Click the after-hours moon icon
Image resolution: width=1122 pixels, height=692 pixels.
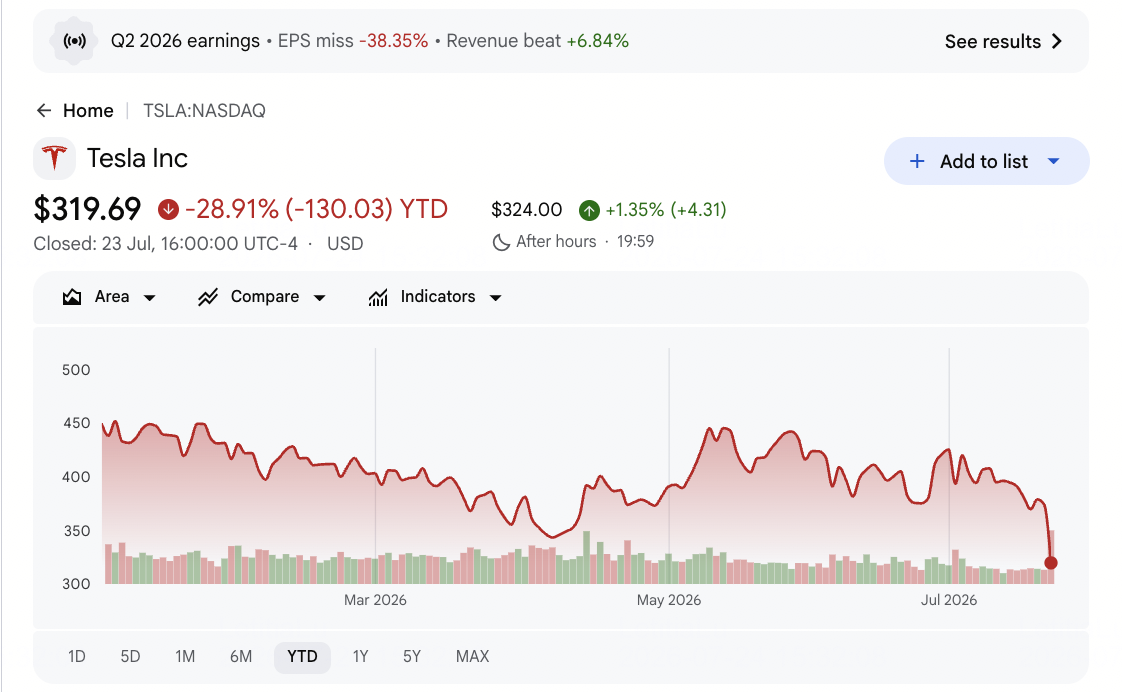click(x=501, y=242)
